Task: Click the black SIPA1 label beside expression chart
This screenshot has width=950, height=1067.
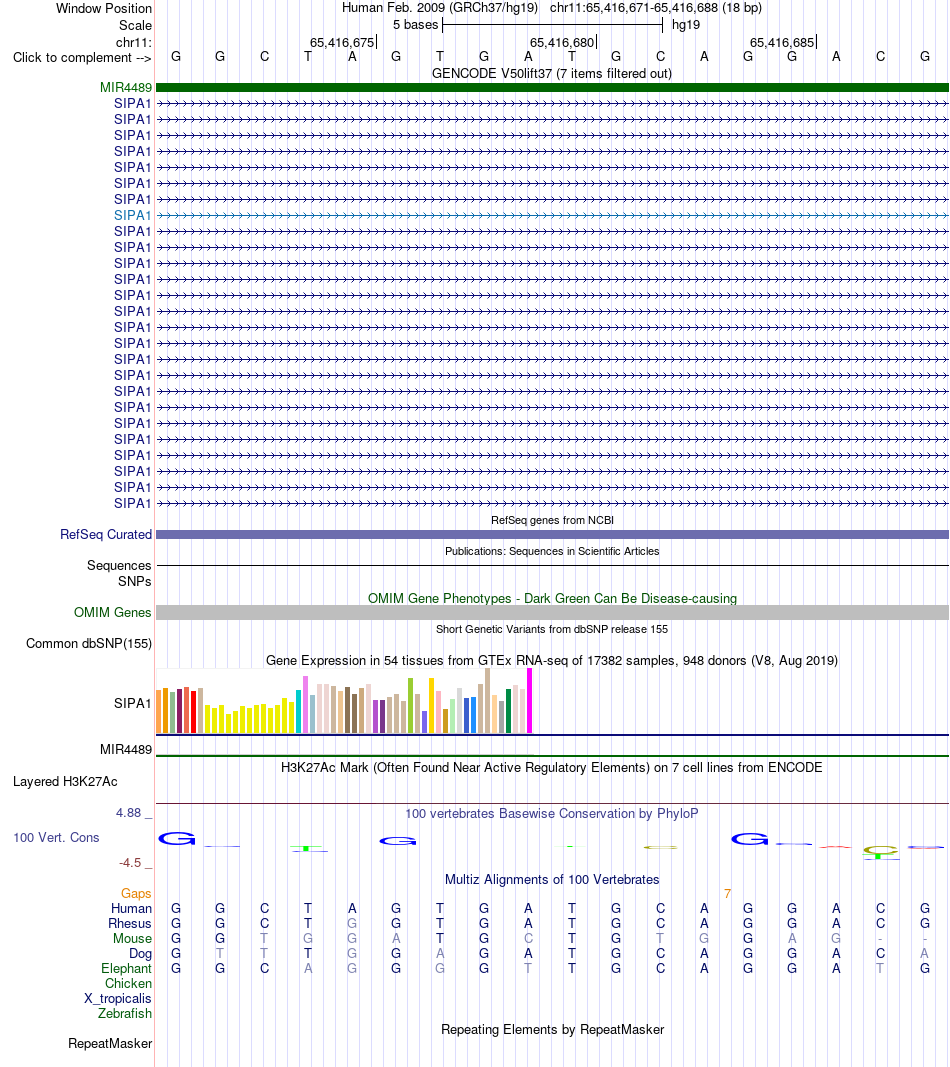Action: pyautogui.click(x=133, y=704)
